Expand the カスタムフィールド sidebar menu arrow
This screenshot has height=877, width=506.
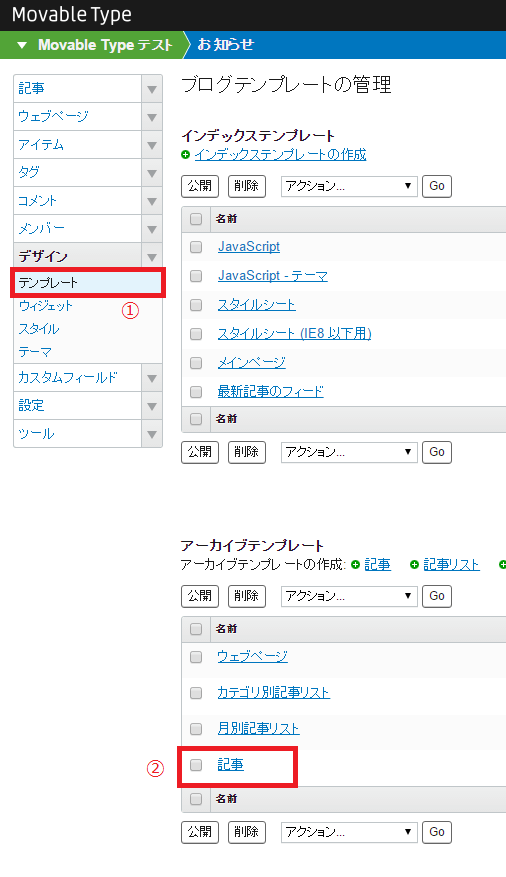(152, 378)
